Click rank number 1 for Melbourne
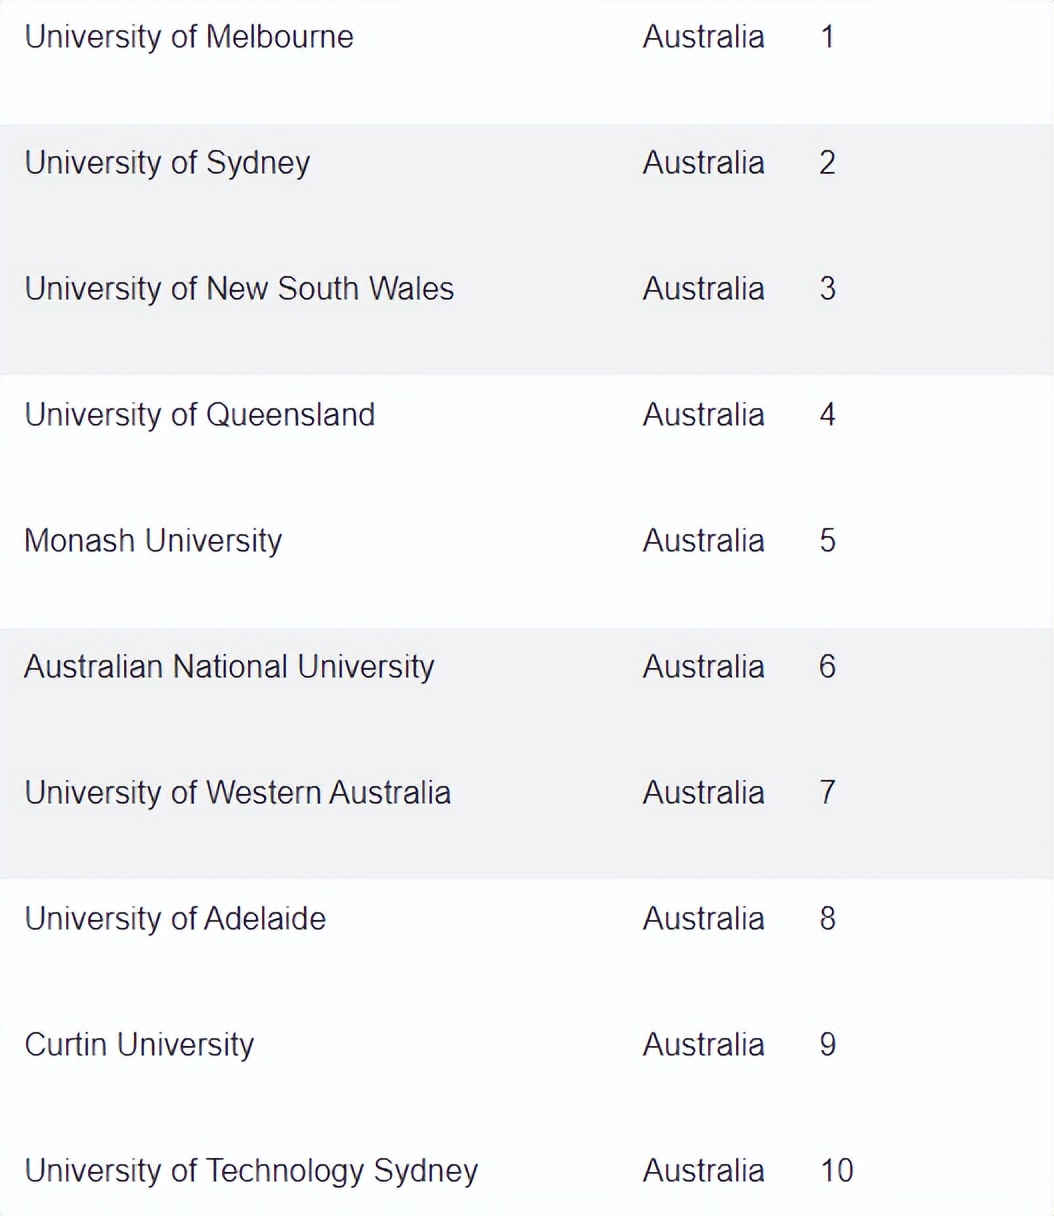The width and height of the screenshot is (1054, 1216). 827,37
